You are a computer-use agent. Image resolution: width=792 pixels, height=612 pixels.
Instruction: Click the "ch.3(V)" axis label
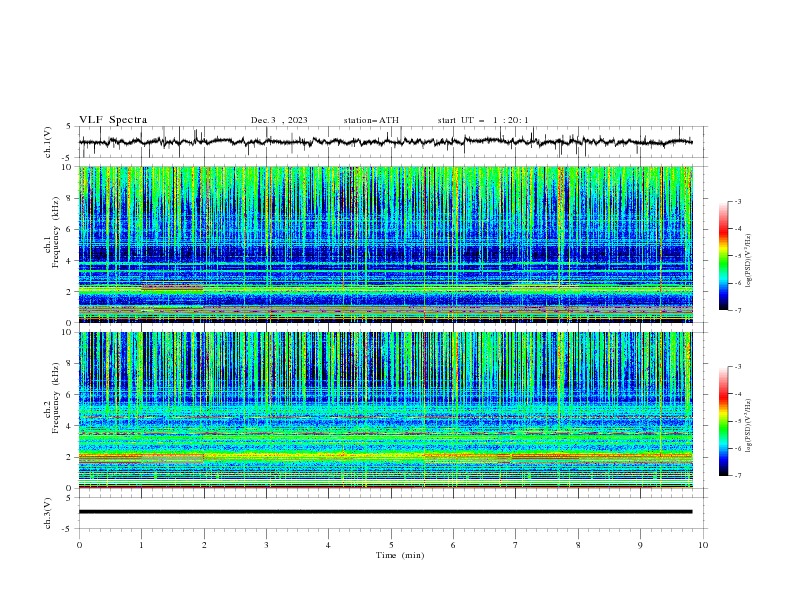tap(48, 513)
